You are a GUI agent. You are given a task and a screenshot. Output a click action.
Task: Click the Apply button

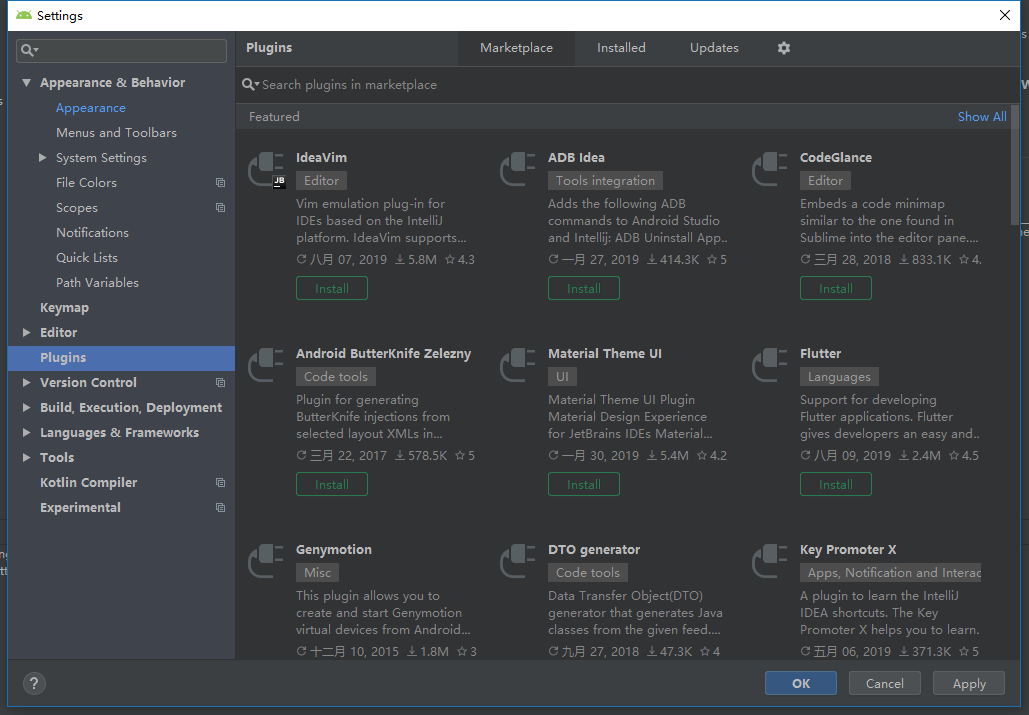pyautogui.click(x=969, y=684)
